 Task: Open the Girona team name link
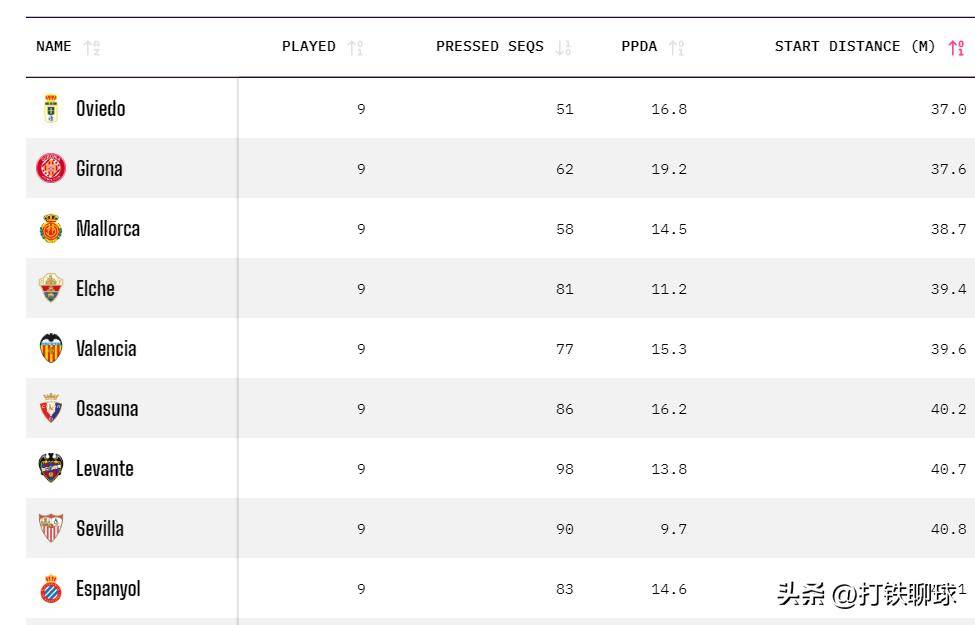[x=99, y=168]
